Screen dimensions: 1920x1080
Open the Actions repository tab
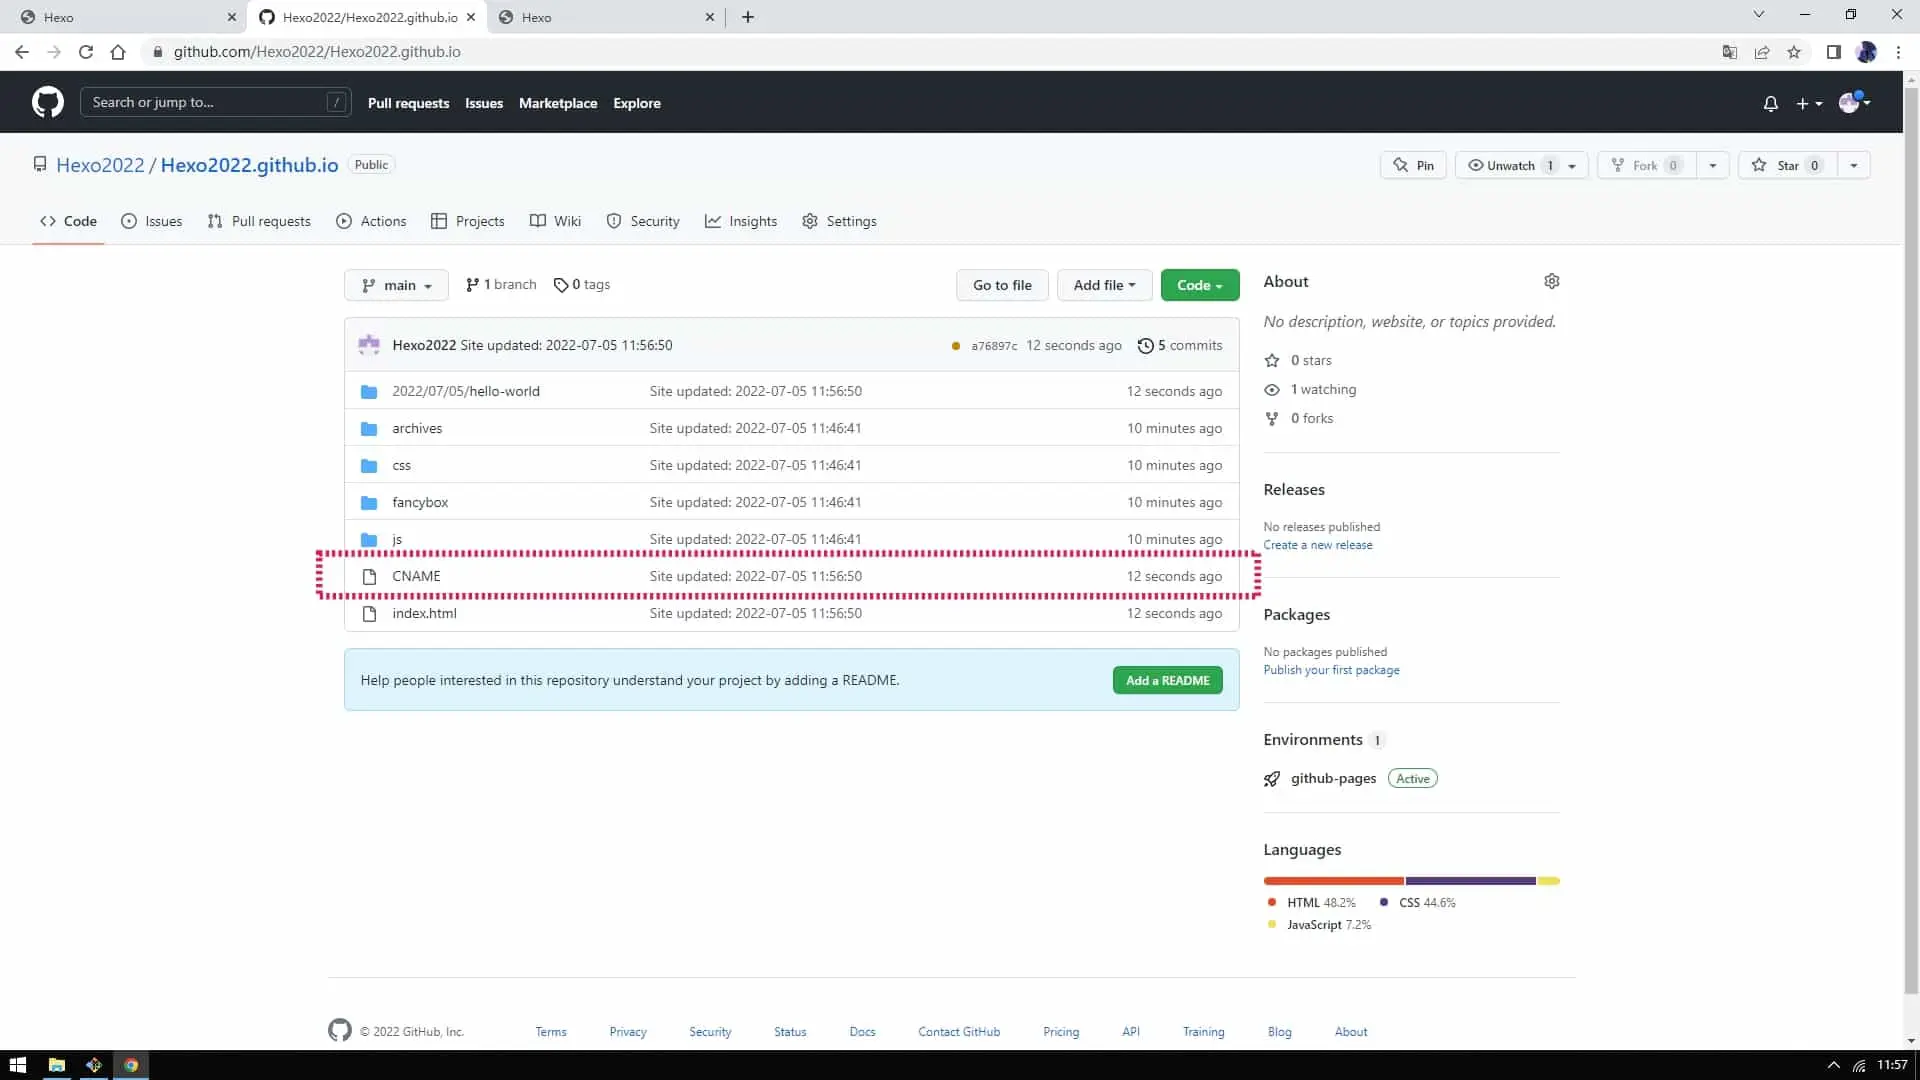(x=371, y=221)
